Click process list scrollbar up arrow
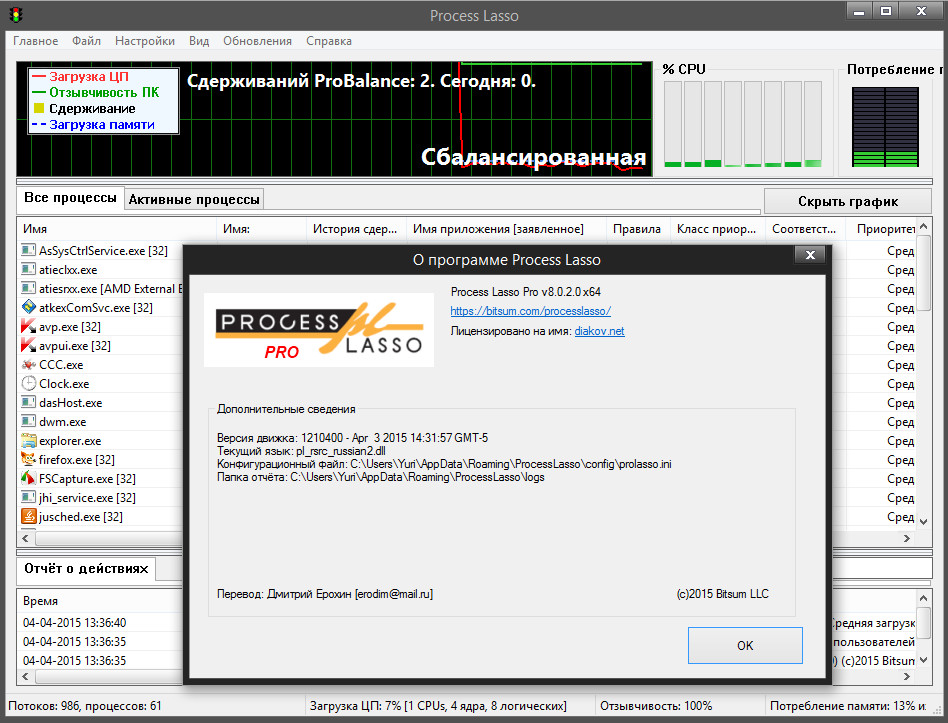948x723 pixels. pos(923,227)
